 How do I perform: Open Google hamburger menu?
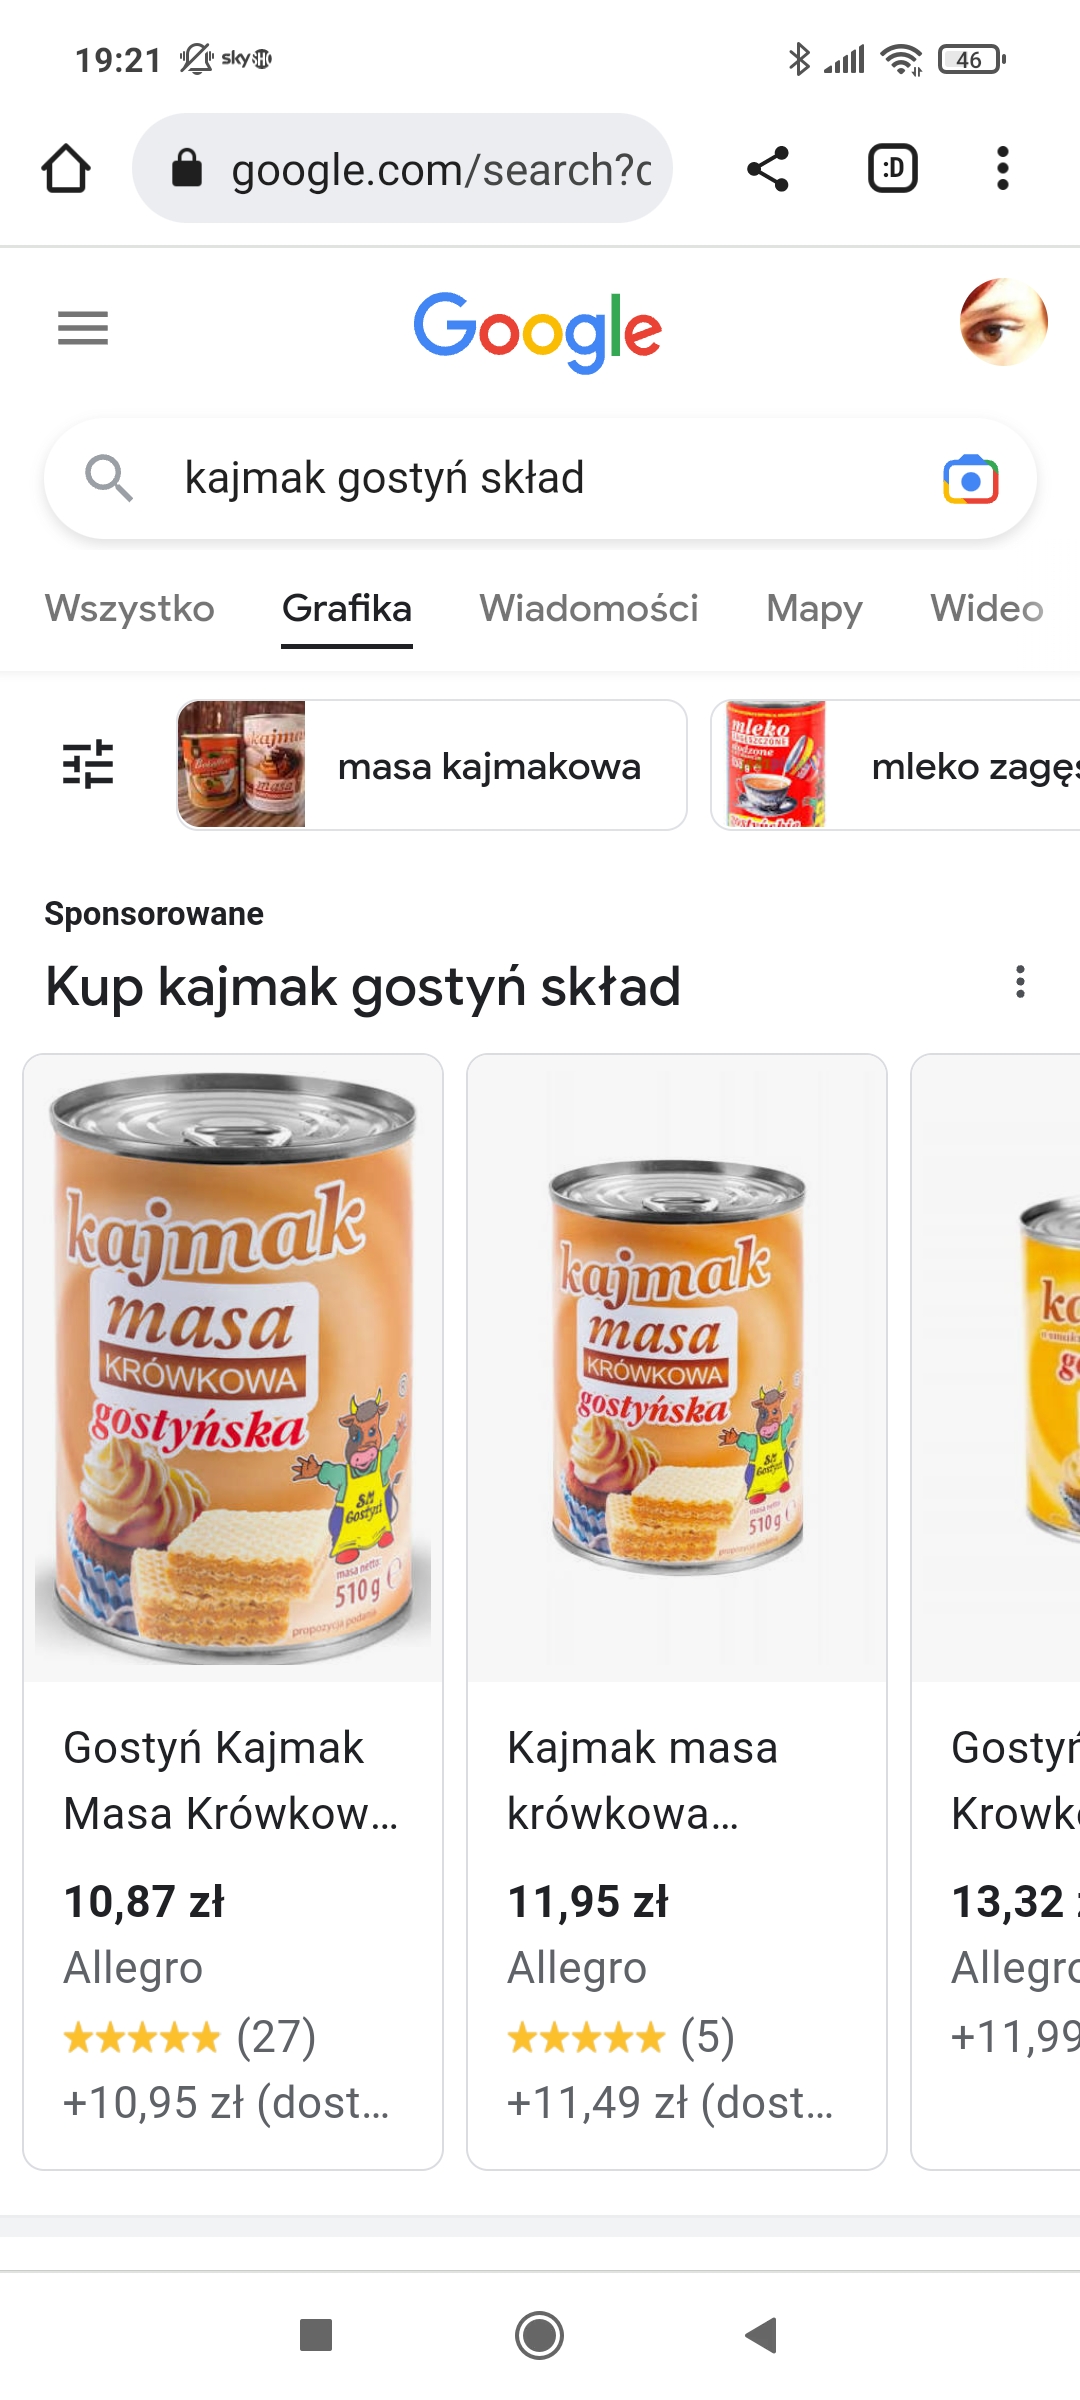83,328
